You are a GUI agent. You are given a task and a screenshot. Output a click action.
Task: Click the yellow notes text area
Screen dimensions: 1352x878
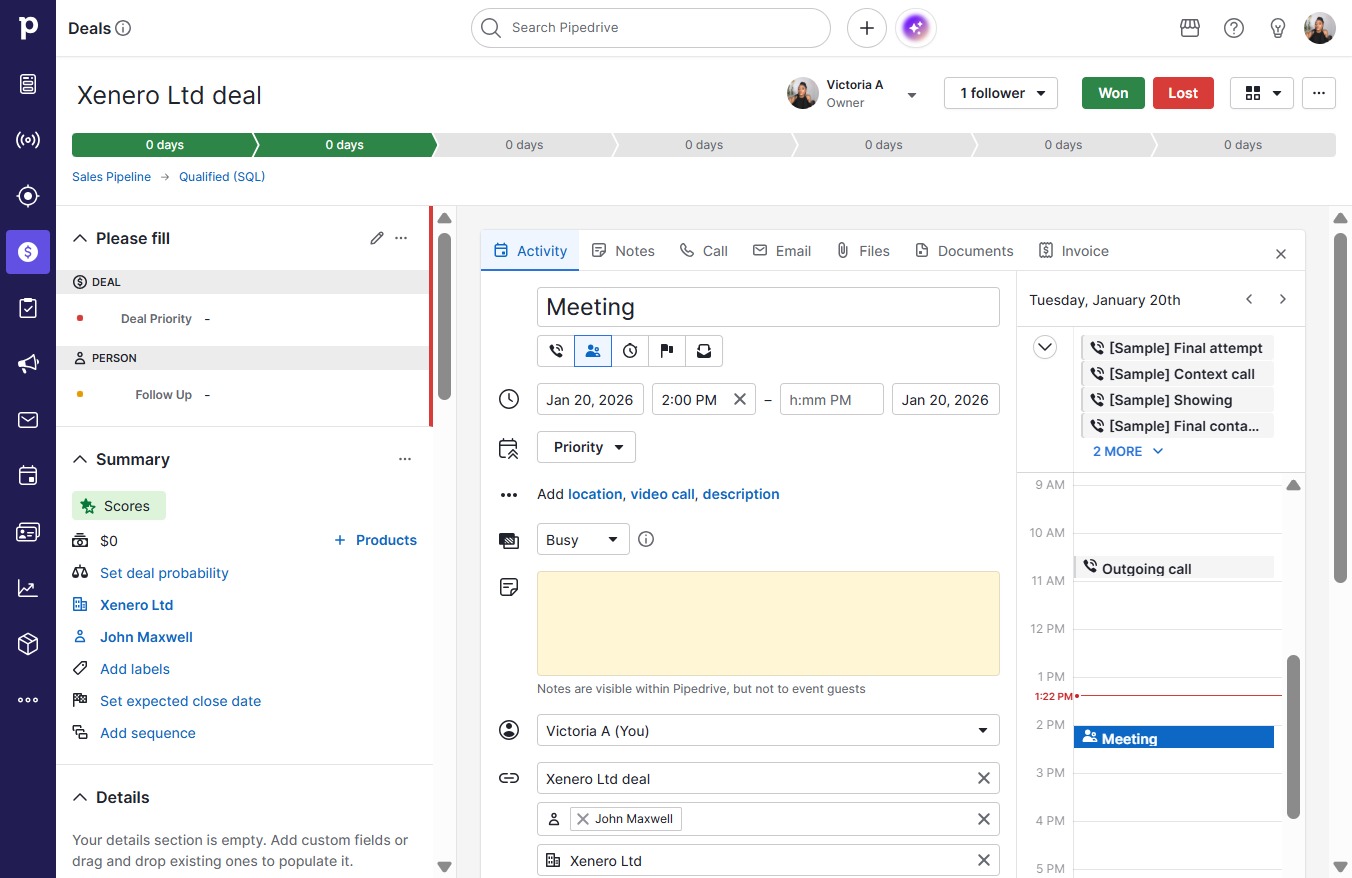(x=768, y=623)
